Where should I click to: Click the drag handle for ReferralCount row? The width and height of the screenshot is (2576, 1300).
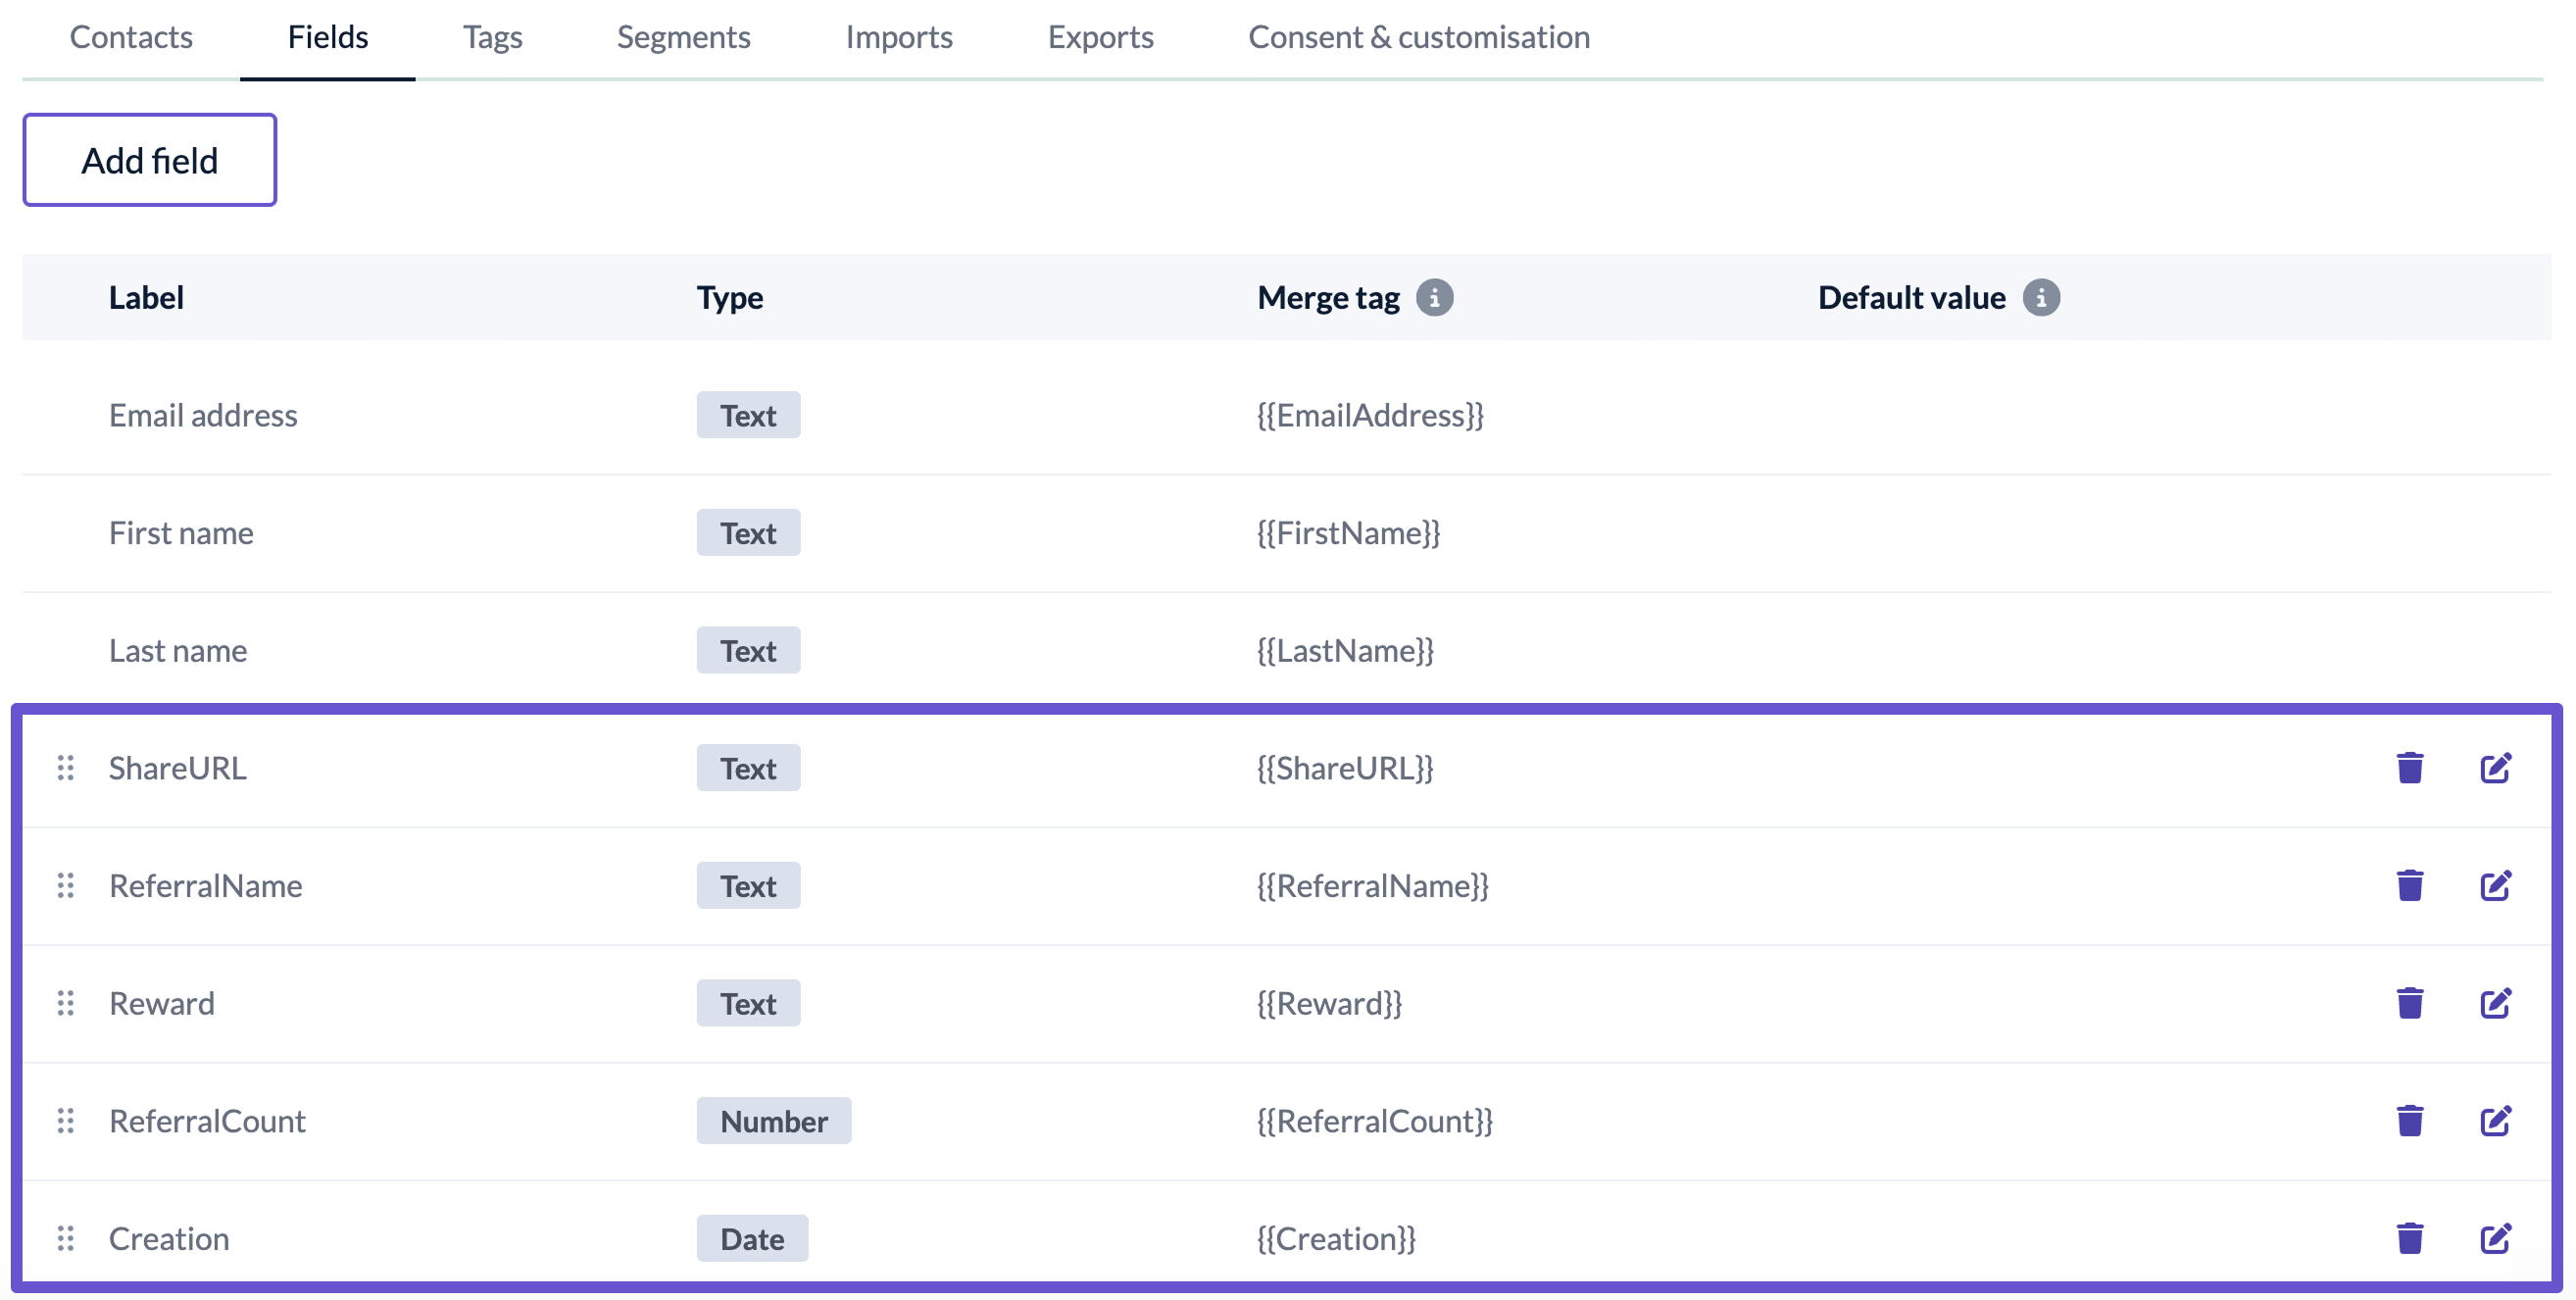[66, 1121]
